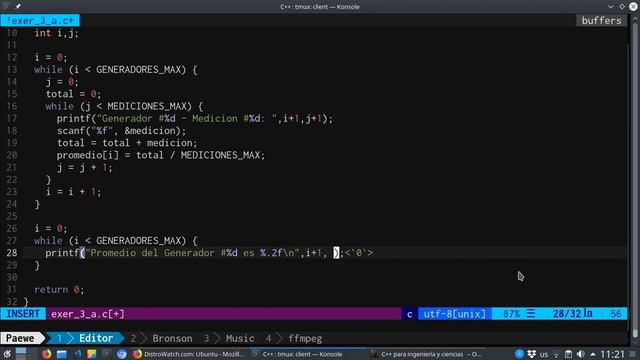Image resolution: width=640 pixels, height=360 pixels.
Task: Click the buffers label in tabline
Action: (x=601, y=20)
